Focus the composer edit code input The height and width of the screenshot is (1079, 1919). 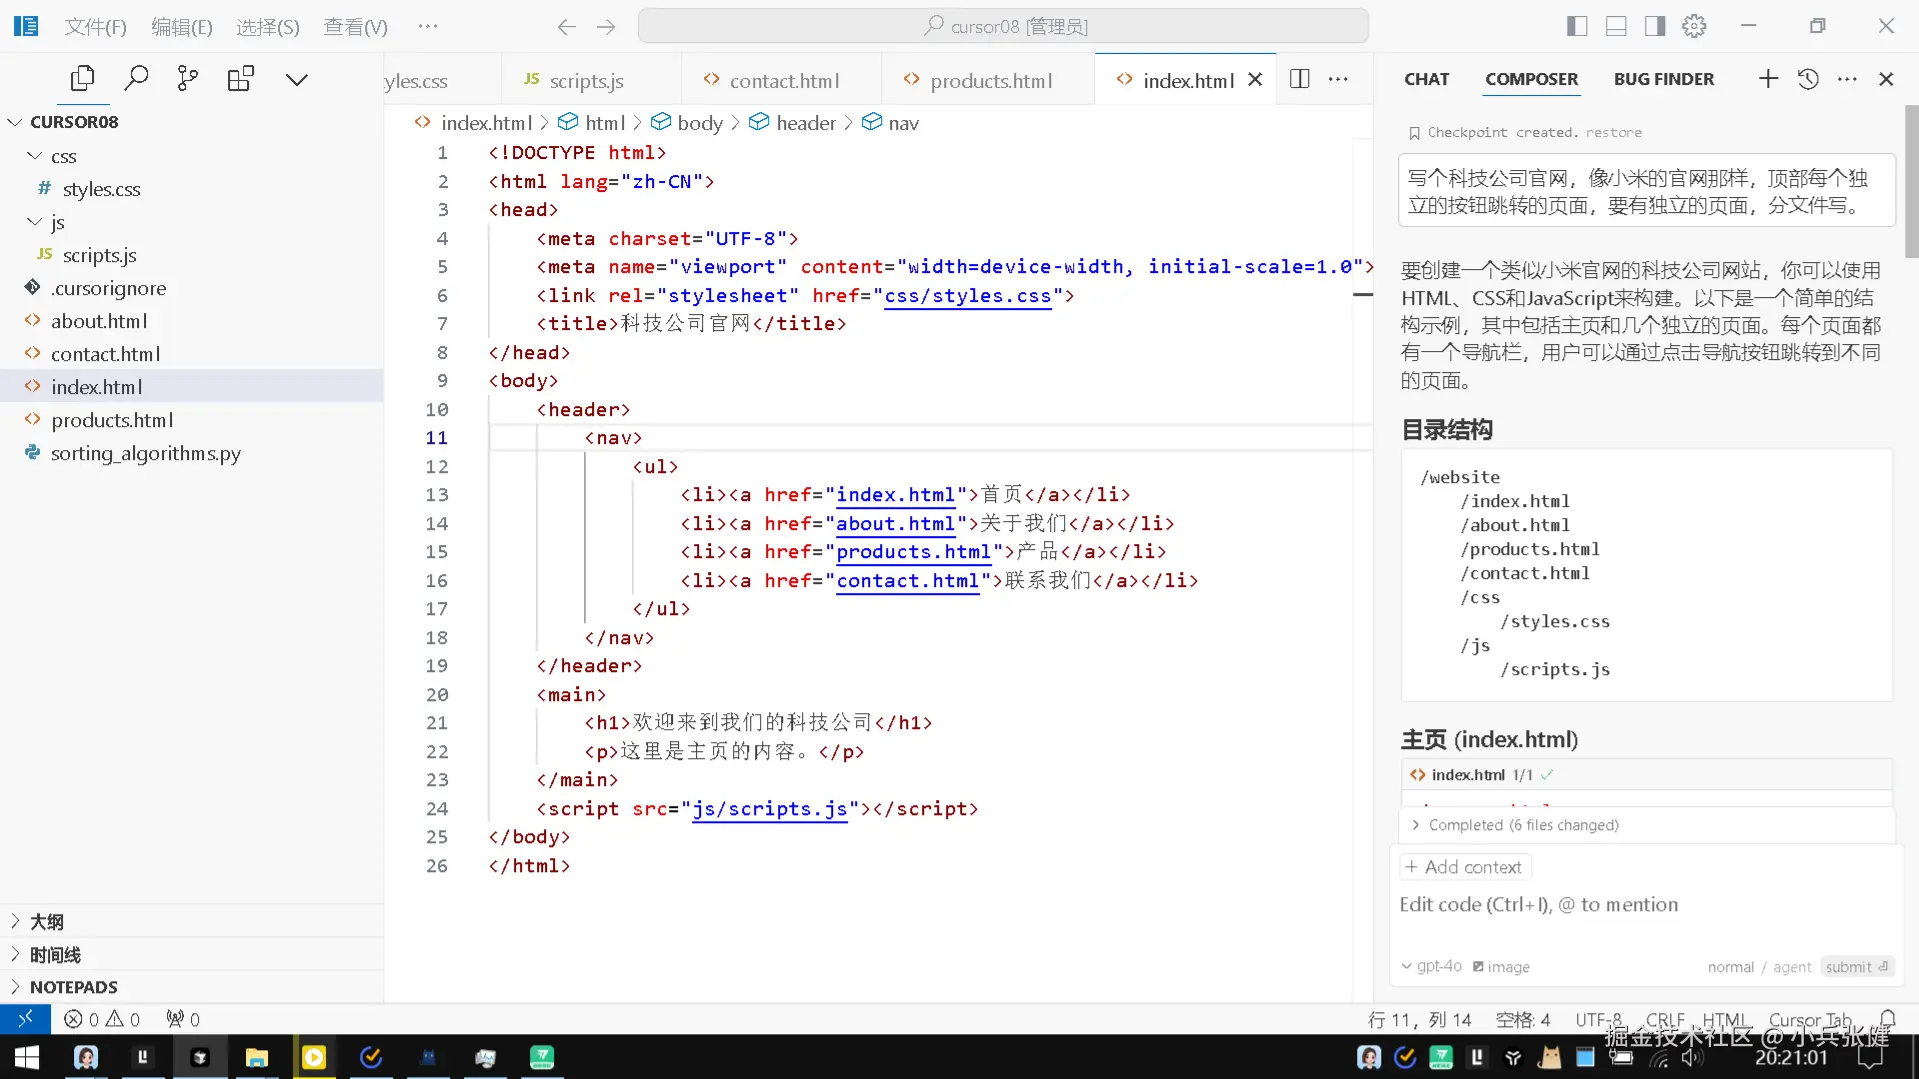[x=1644, y=904]
